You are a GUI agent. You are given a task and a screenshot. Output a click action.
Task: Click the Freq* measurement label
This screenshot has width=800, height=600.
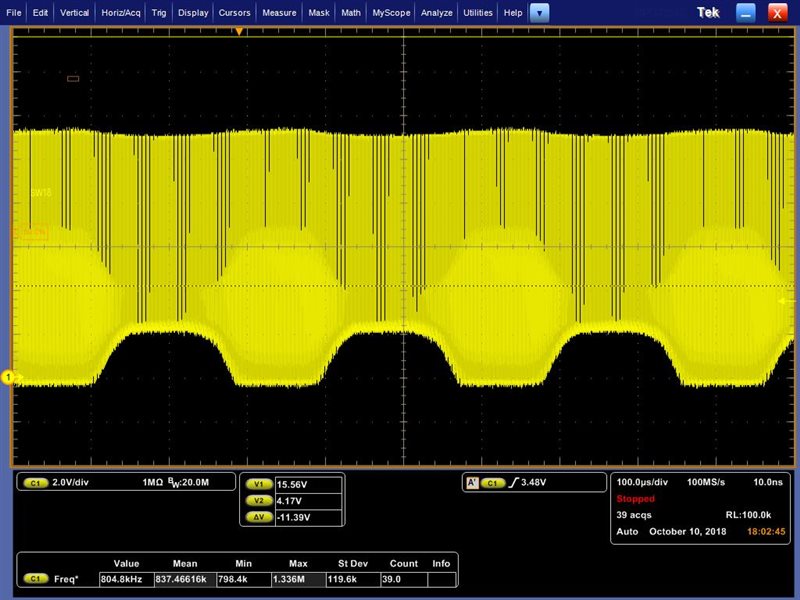66,579
